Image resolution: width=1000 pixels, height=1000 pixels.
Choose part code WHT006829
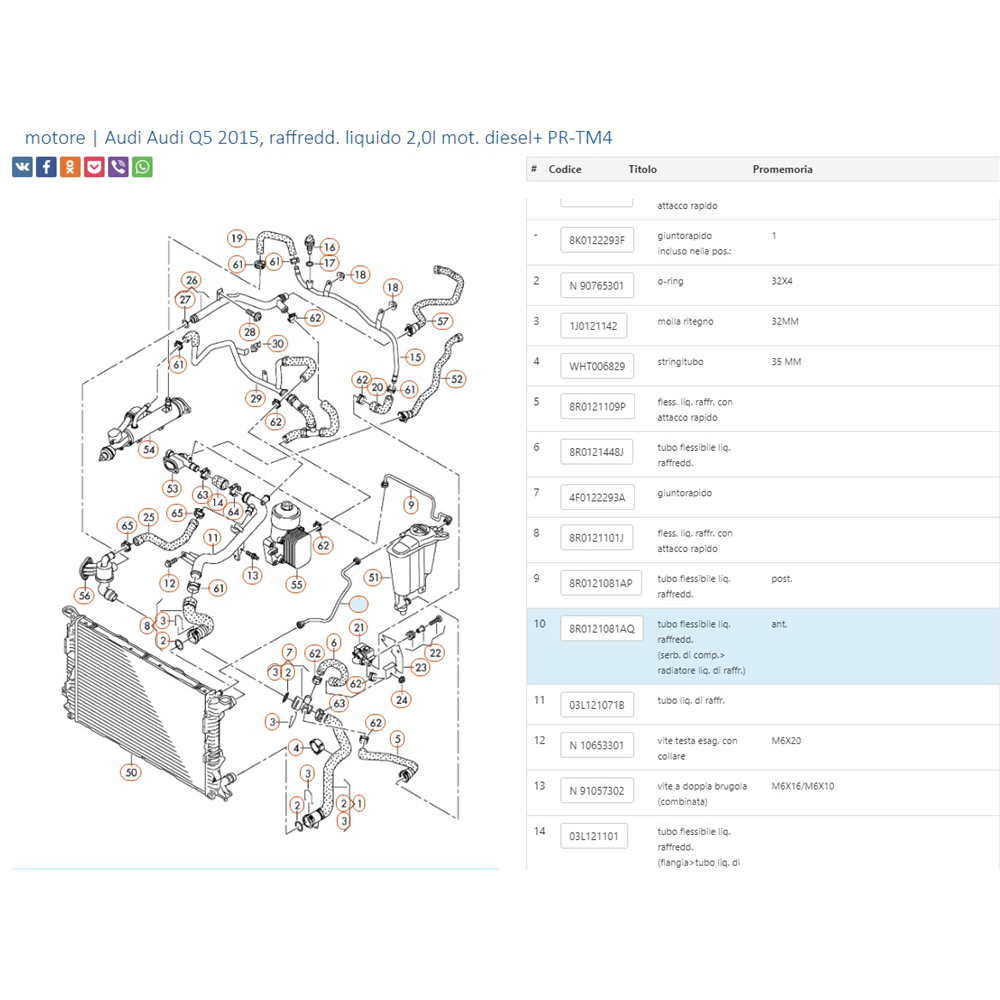(597, 366)
